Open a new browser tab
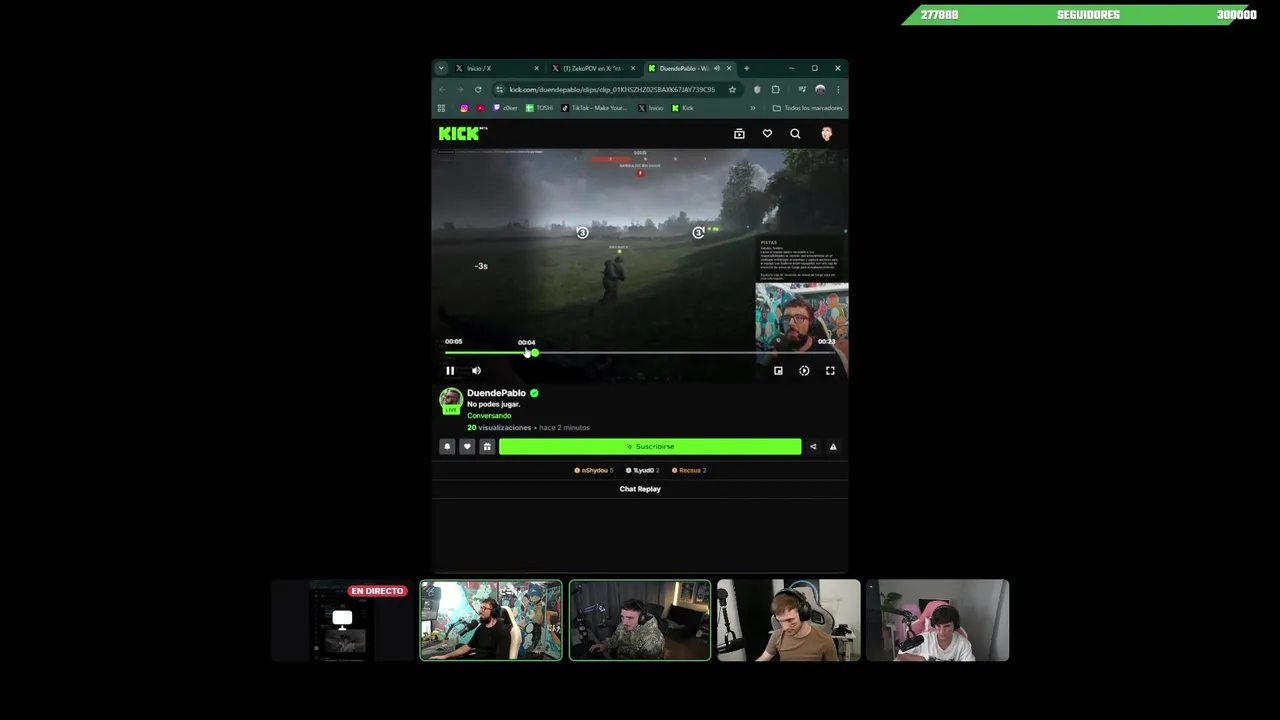 point(746,68)
